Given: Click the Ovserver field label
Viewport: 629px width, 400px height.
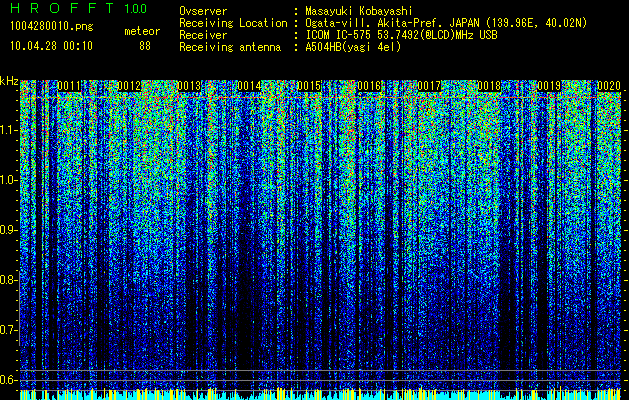Looking at the screenshot, I should click(x=203, y=11).
